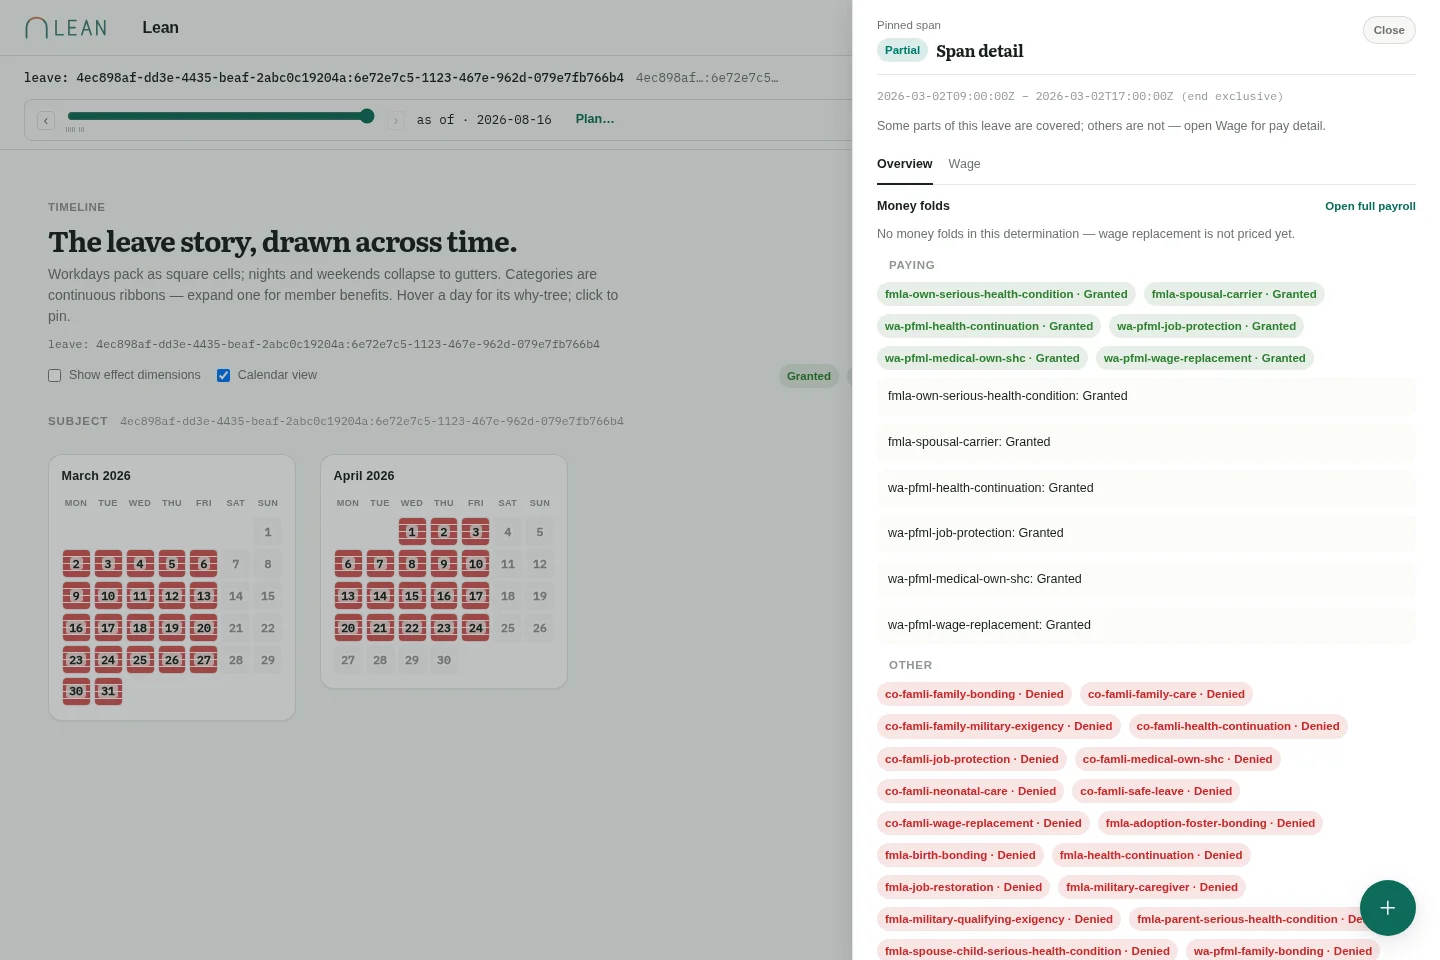Select April 15 day cell
The image size is (1440, 960).
click(x=412, y=596)
